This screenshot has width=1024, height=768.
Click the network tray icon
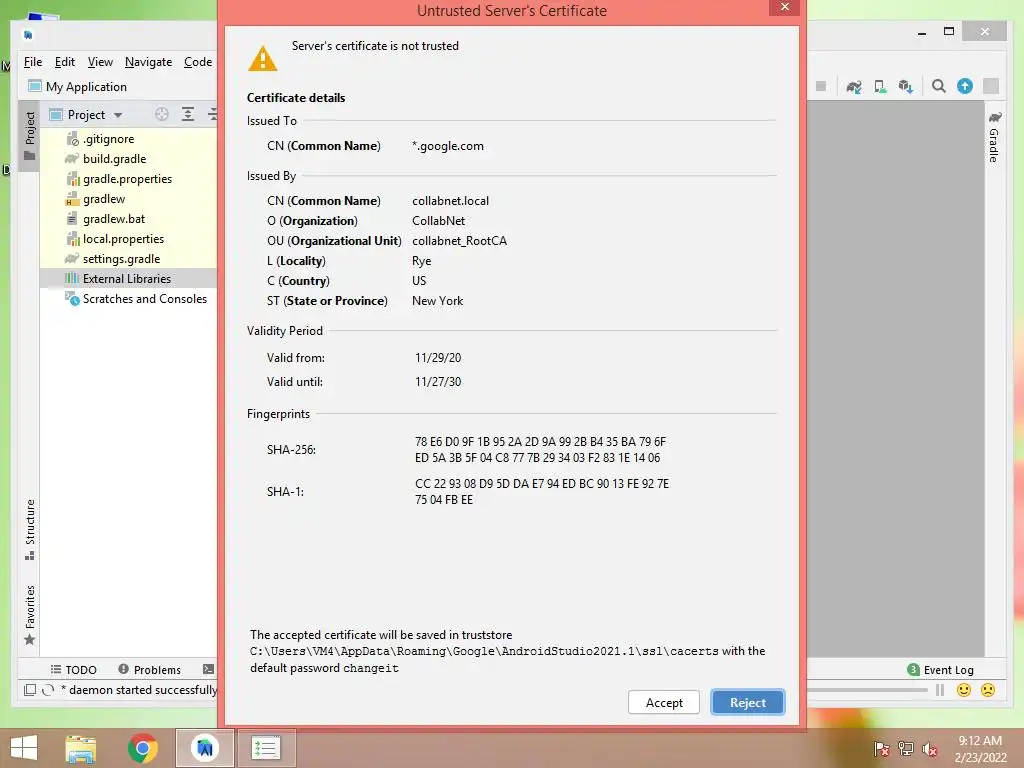click(x=906, y=749)
